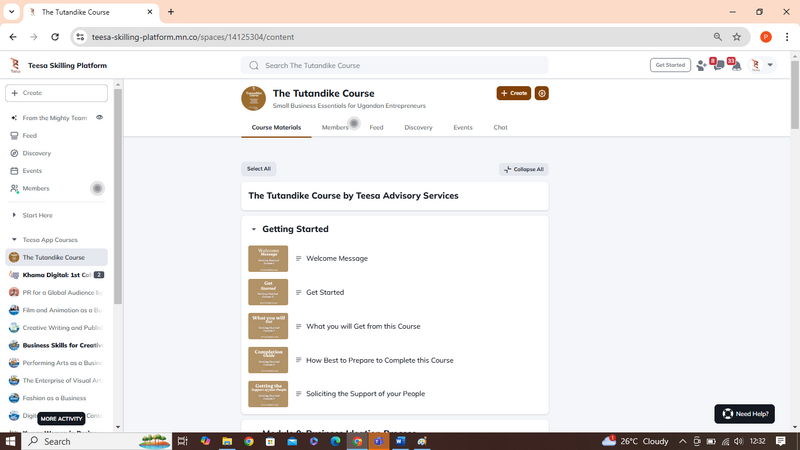800x450 pixels.
Task: Open How Best to Prepare lesson
Action: (379, 360)
